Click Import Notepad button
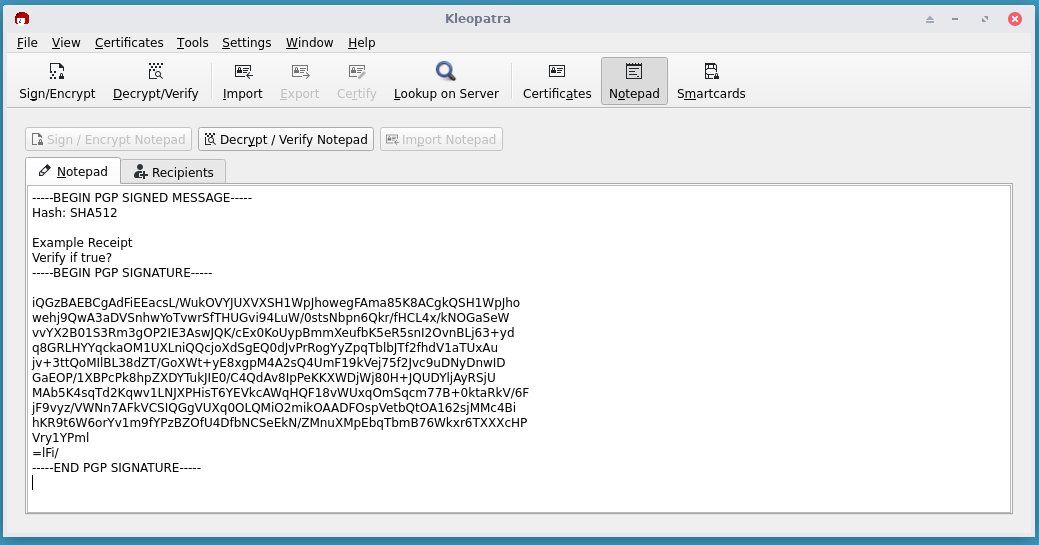The height and width of the screenshot is (545, 1039). [441, 139]
